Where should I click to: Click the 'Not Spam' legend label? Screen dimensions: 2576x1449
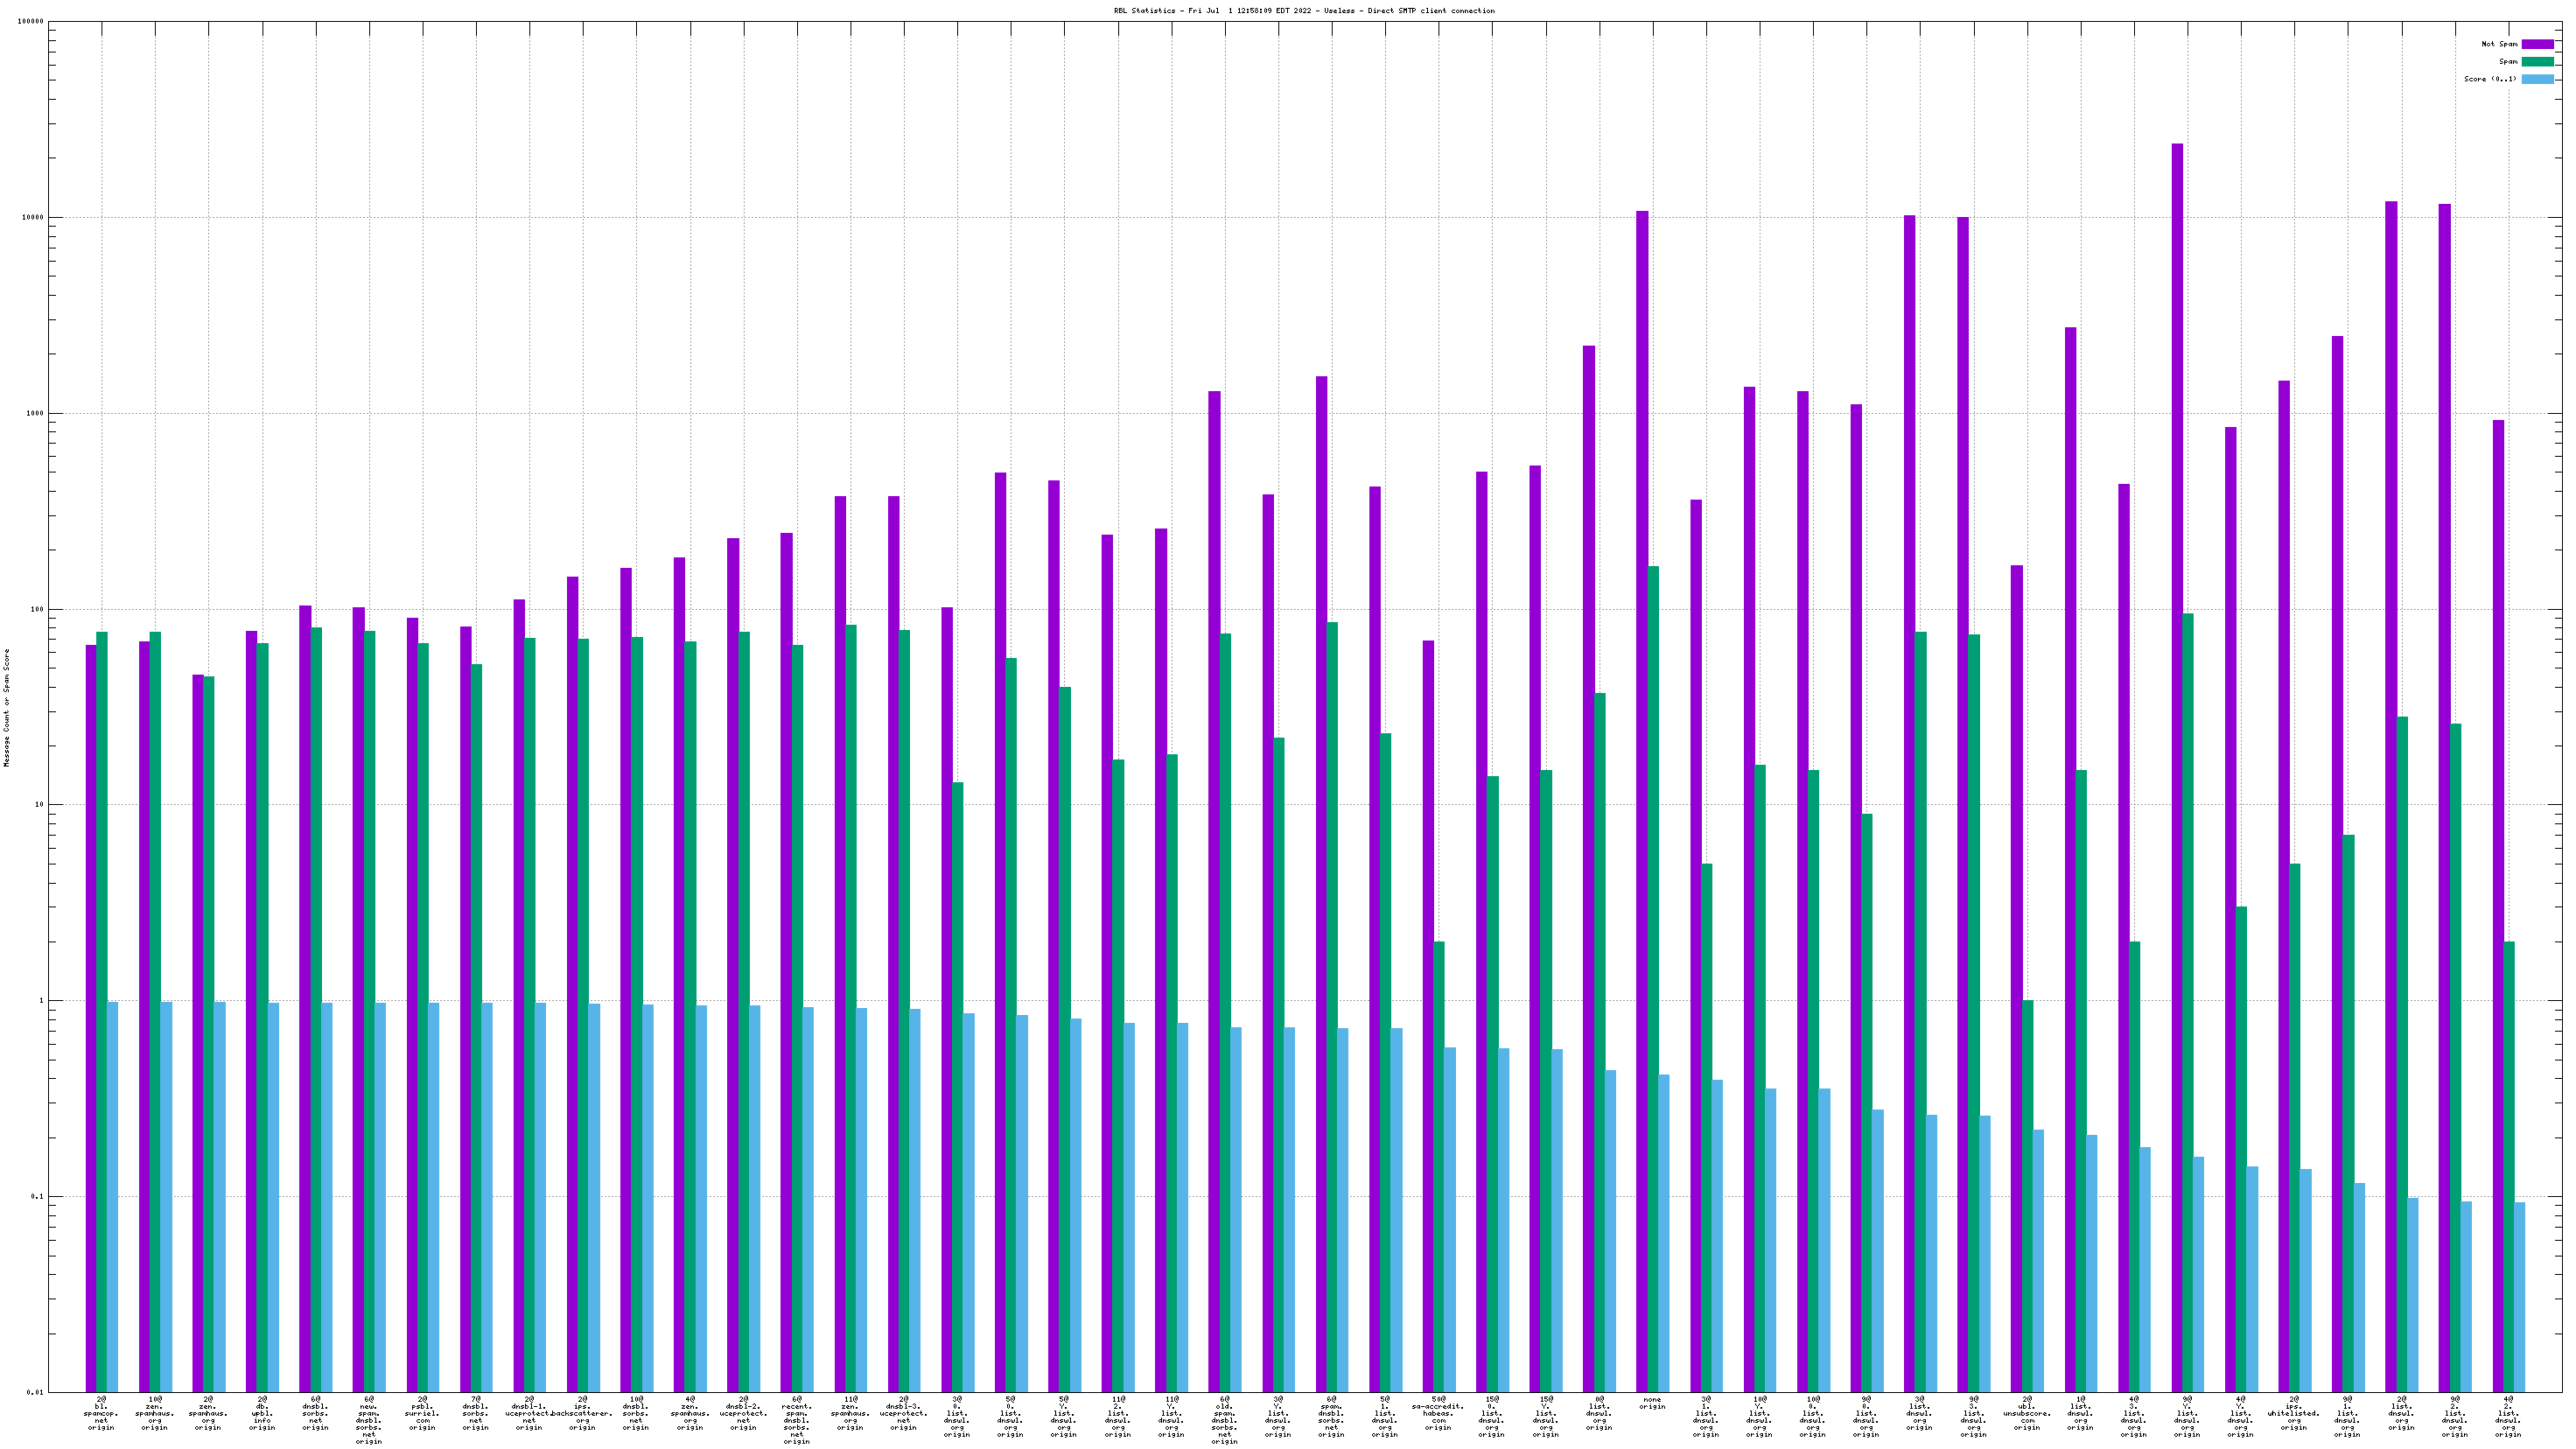[x=2499, y=44]
